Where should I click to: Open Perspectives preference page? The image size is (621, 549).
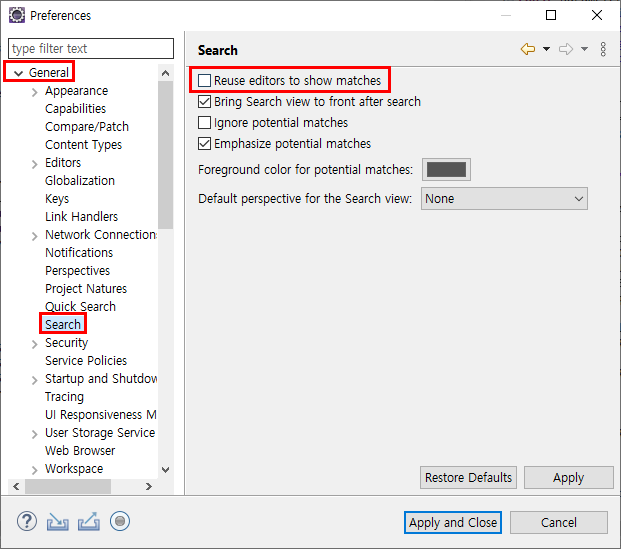tap(77, 271)
